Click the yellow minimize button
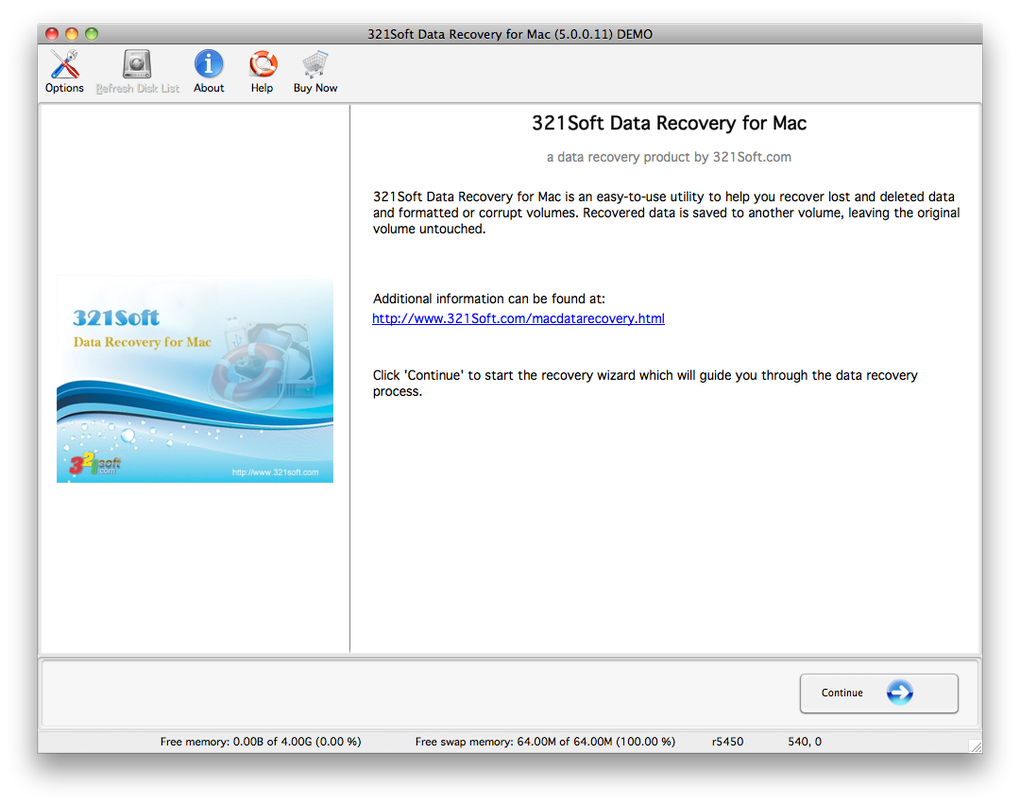The image size is (1020, 805). 71,33
